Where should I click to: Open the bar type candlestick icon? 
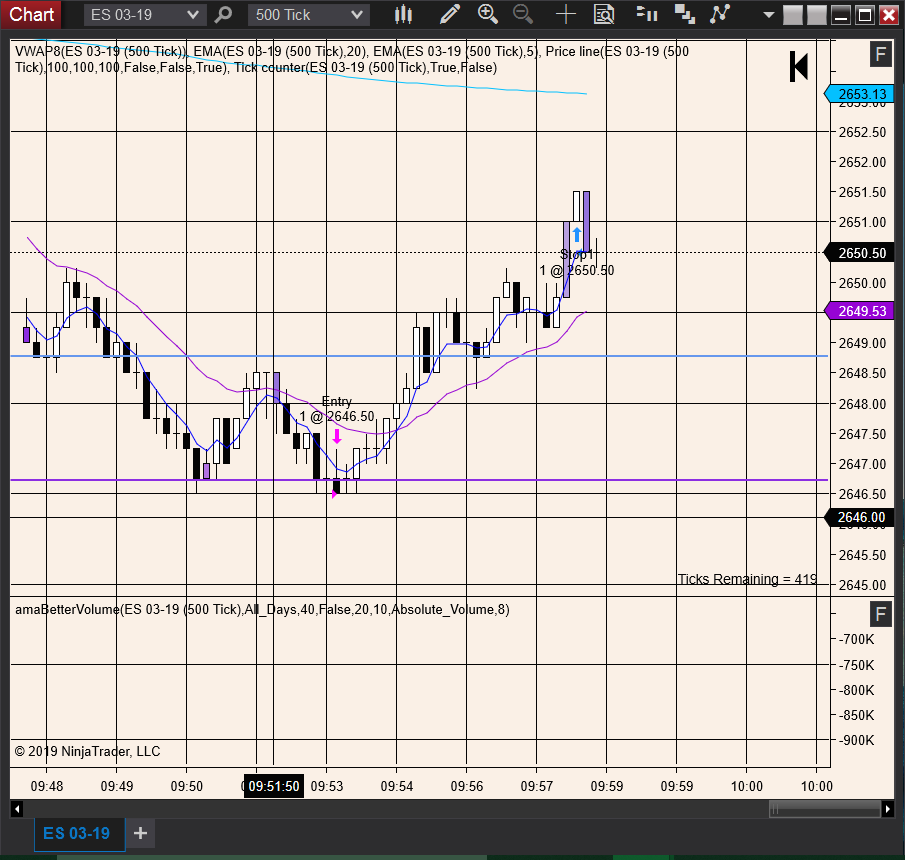pos(403,14)
